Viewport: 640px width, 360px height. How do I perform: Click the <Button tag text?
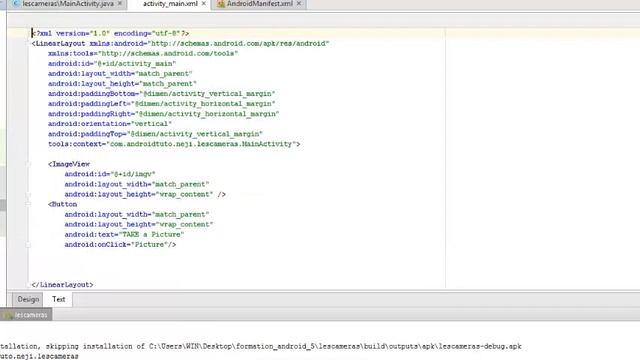pos(62,204)
